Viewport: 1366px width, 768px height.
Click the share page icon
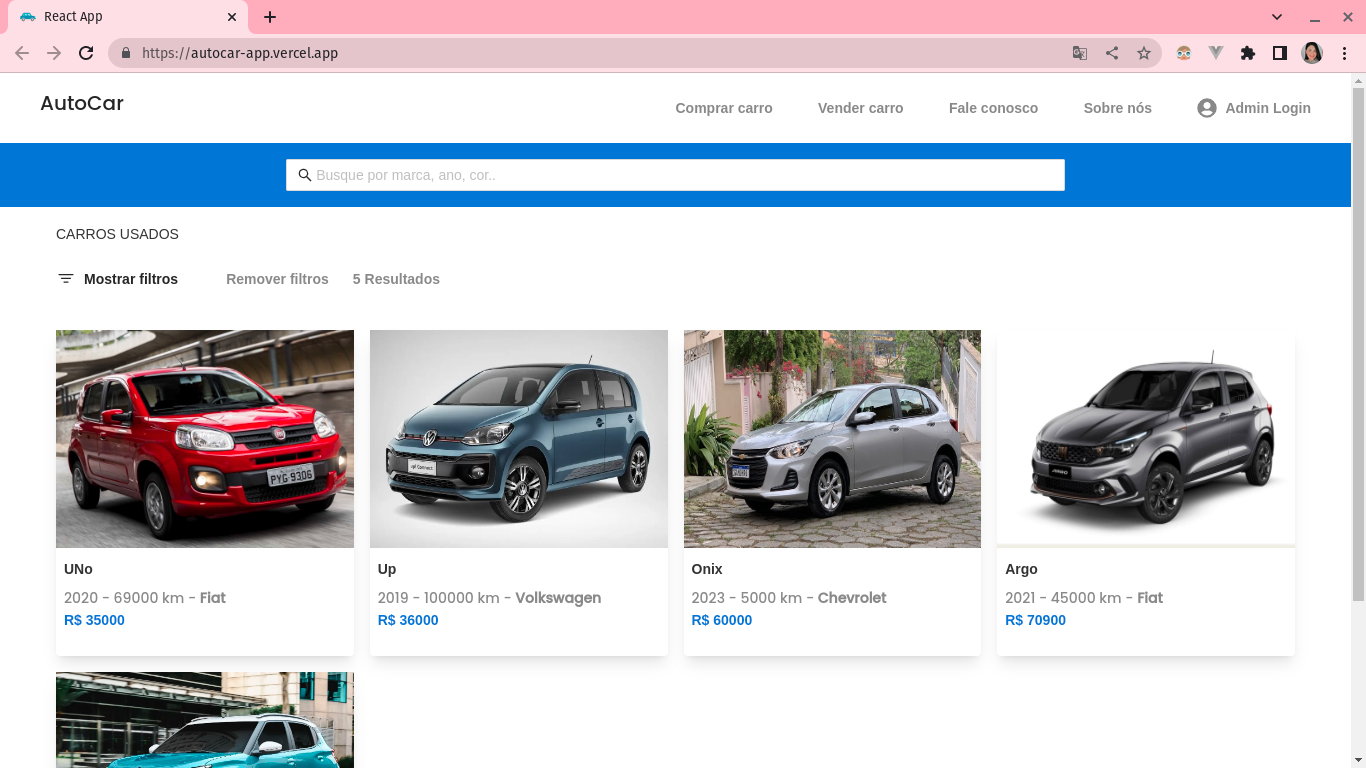1112,53
